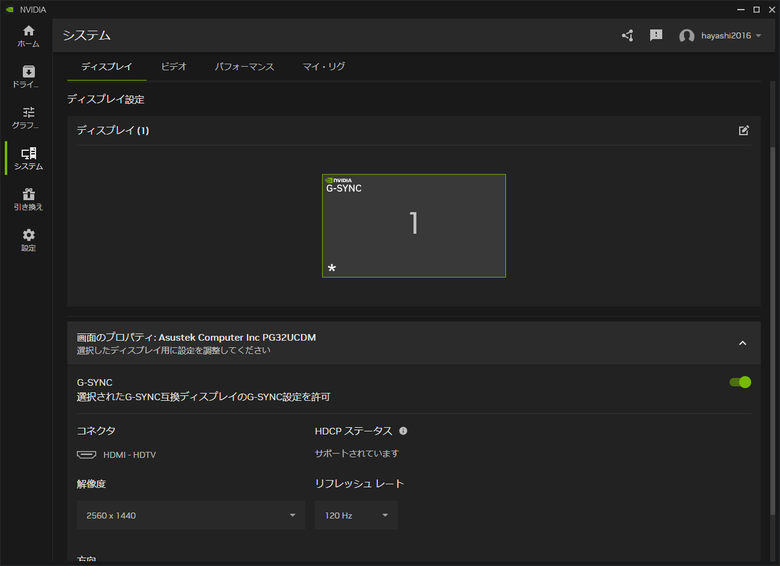Open the 120 Hz refresh rate dropdown
The width and height of the screenshot is (780, 566).
(356, 515)
